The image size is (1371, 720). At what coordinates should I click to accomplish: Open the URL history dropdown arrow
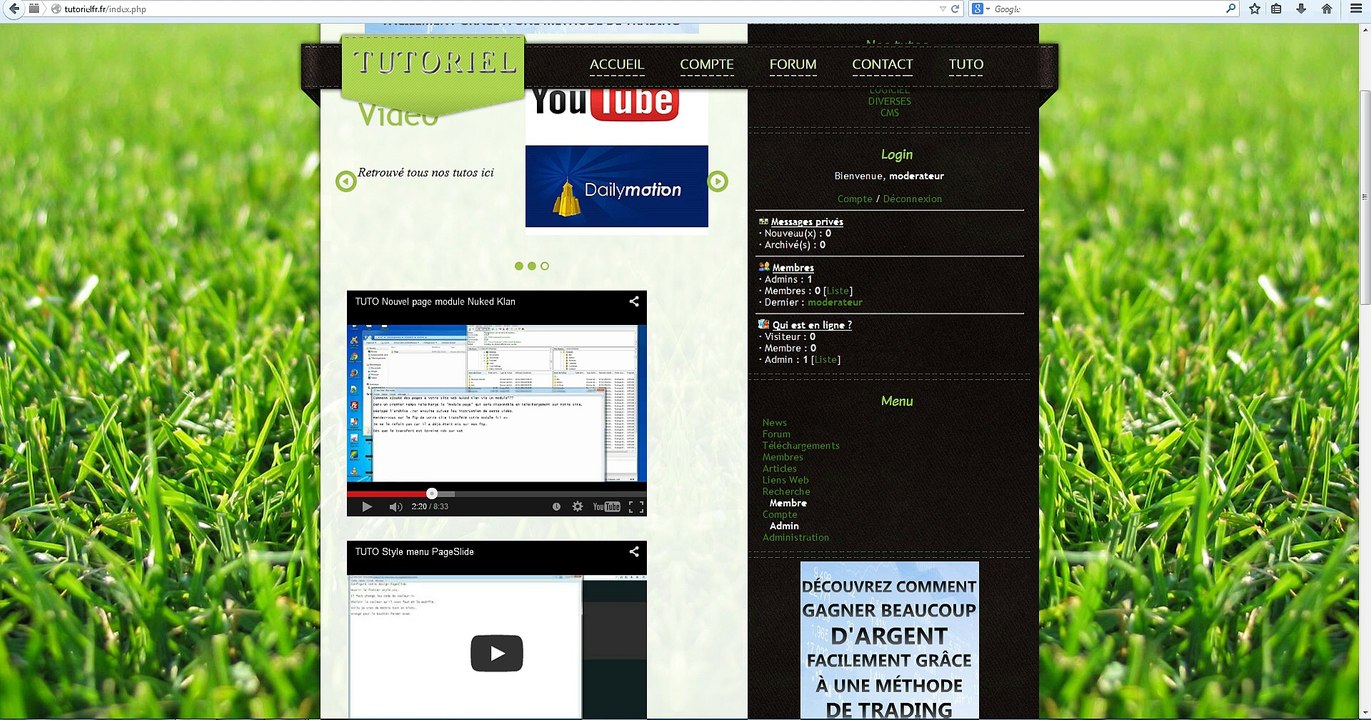click(943, 8)
